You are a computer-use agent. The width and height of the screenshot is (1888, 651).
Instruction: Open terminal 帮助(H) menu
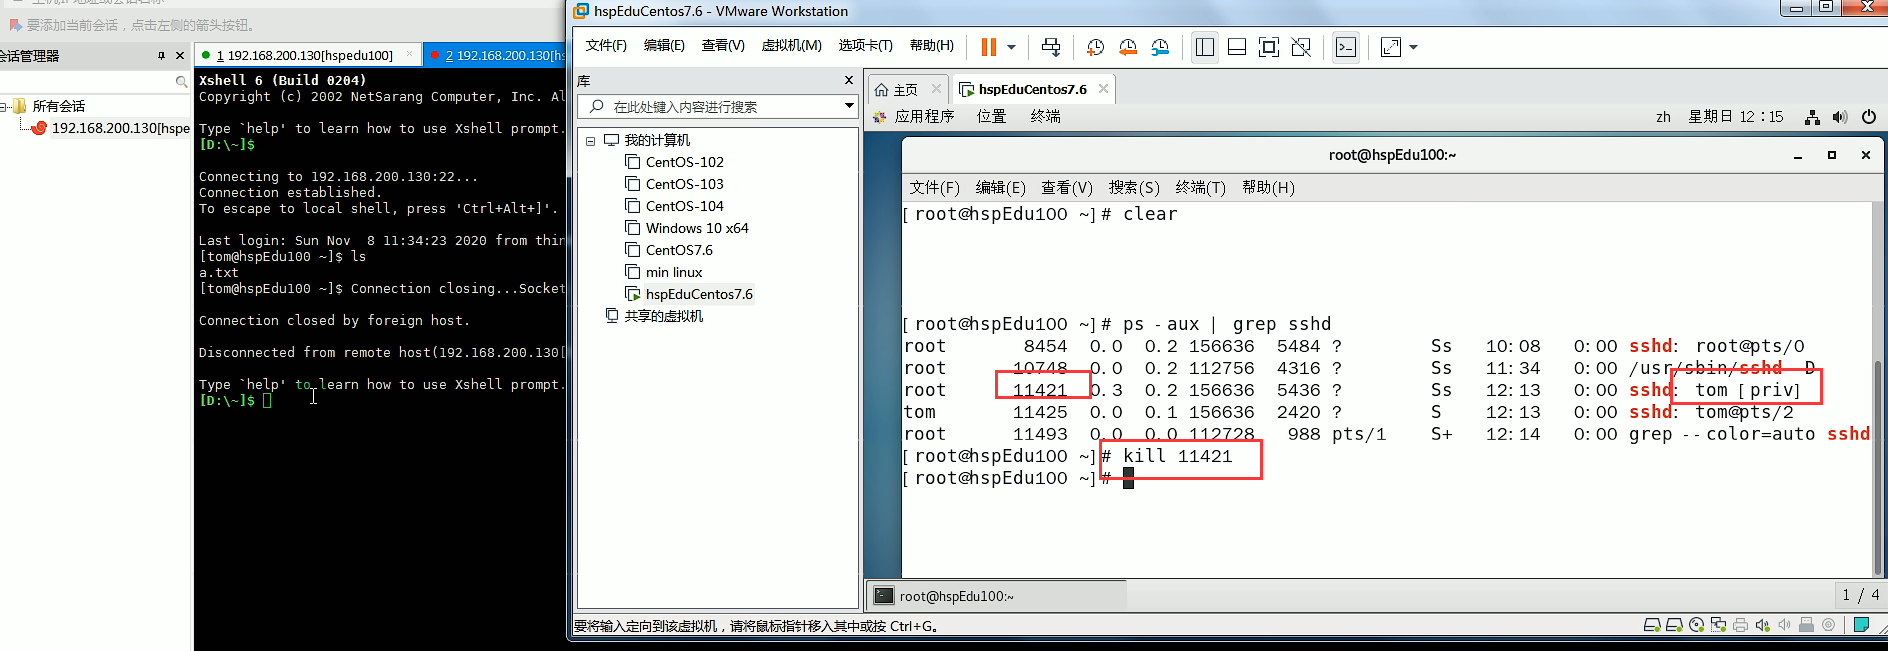1268,187
